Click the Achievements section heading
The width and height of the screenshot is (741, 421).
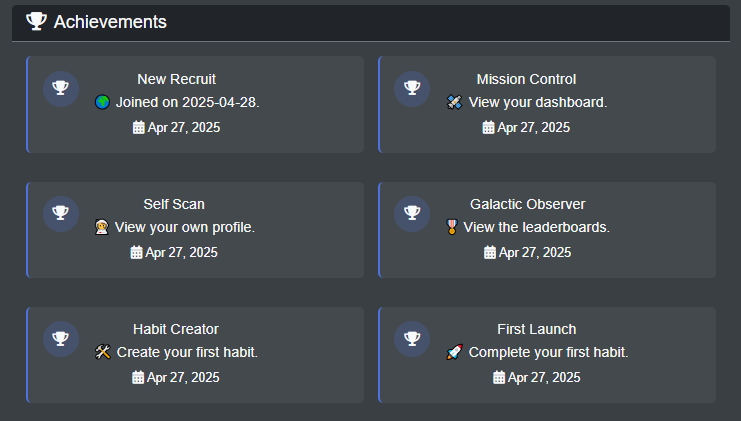[x=110, y=21]
